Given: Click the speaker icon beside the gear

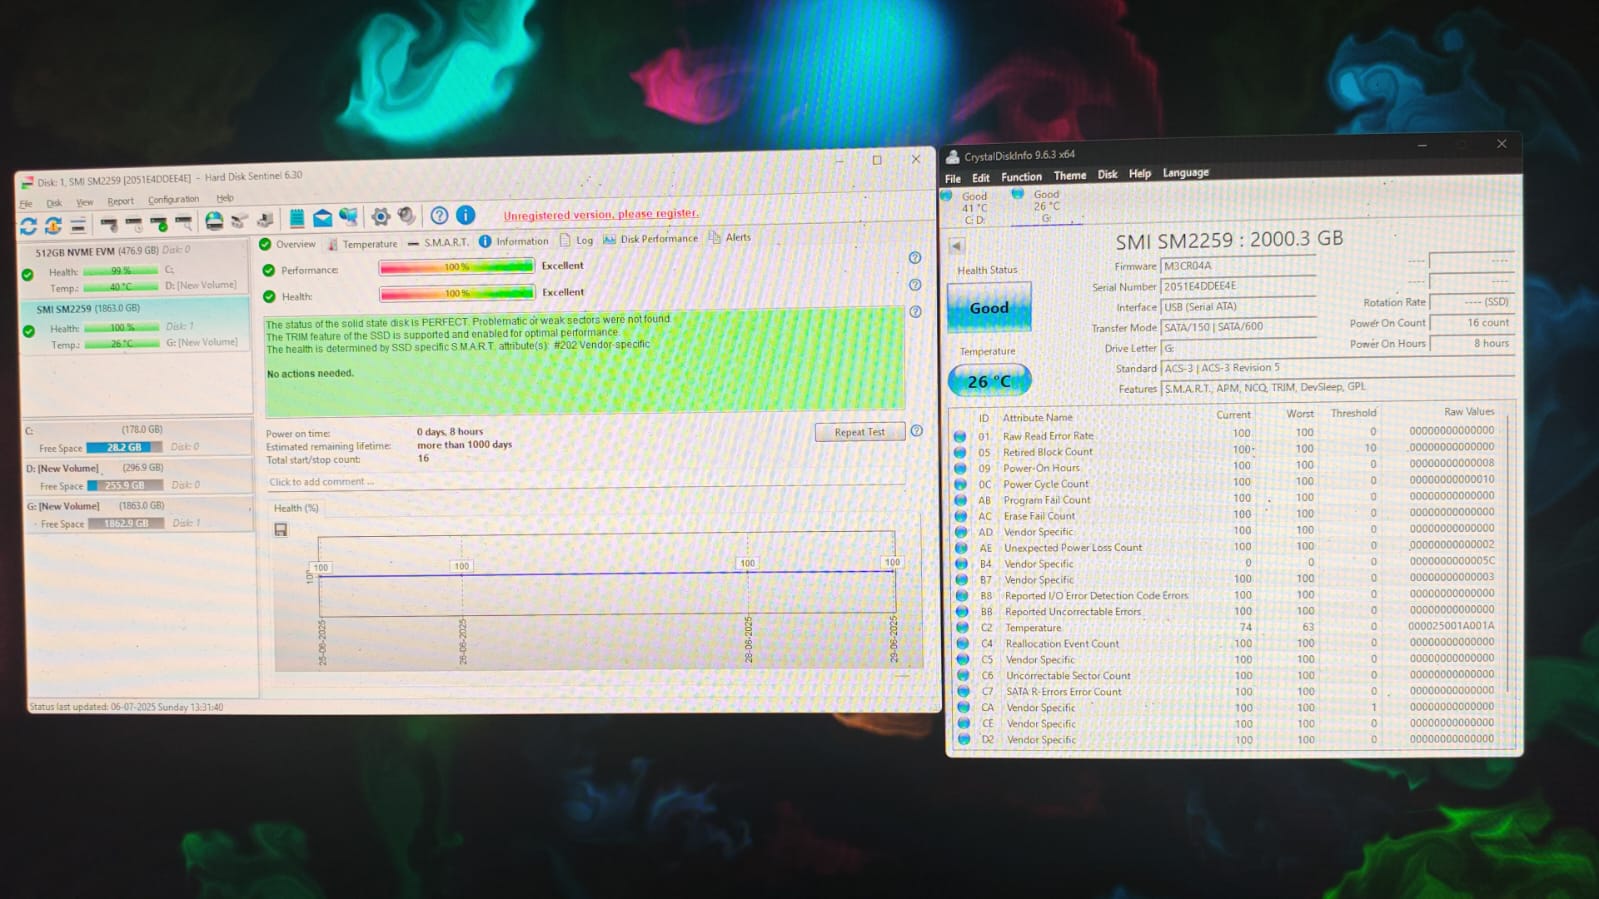Looking at the screenshot, I should [x=406, y=216].
